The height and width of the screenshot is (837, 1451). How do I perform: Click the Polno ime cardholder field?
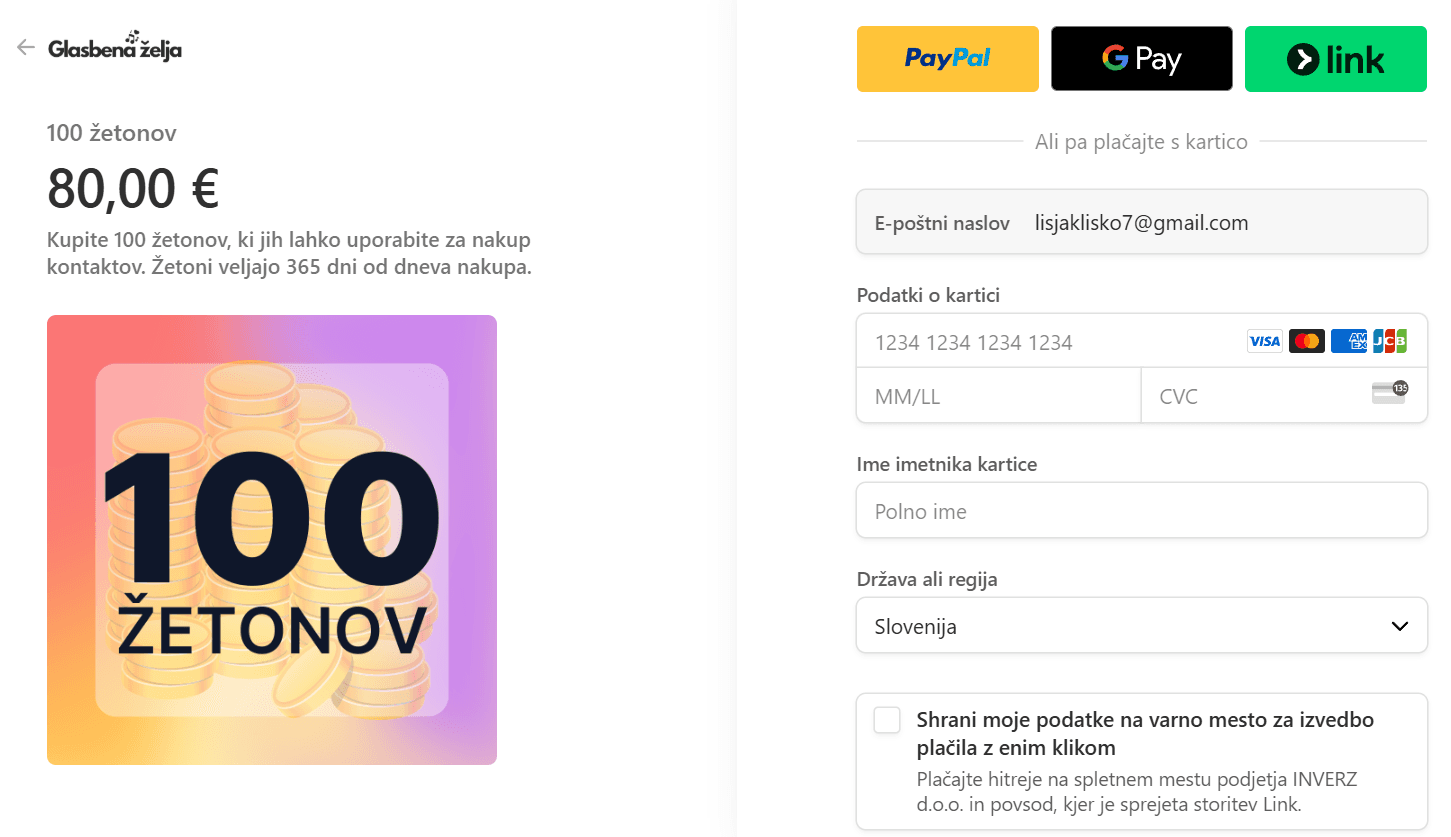(x=1141, y=511)
